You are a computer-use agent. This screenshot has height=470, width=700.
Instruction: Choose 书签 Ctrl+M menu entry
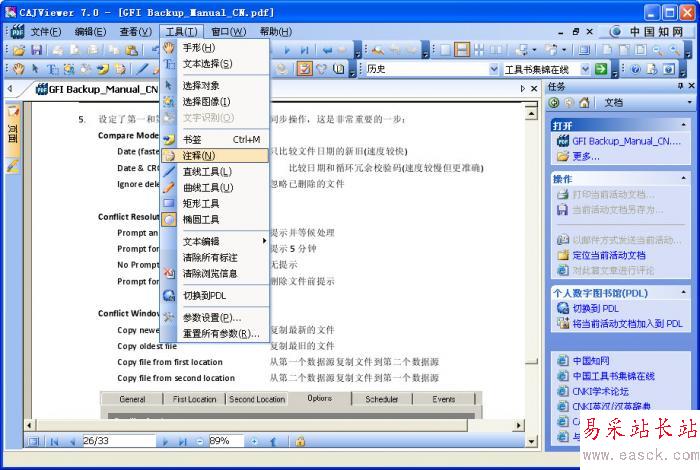[215, 139]
